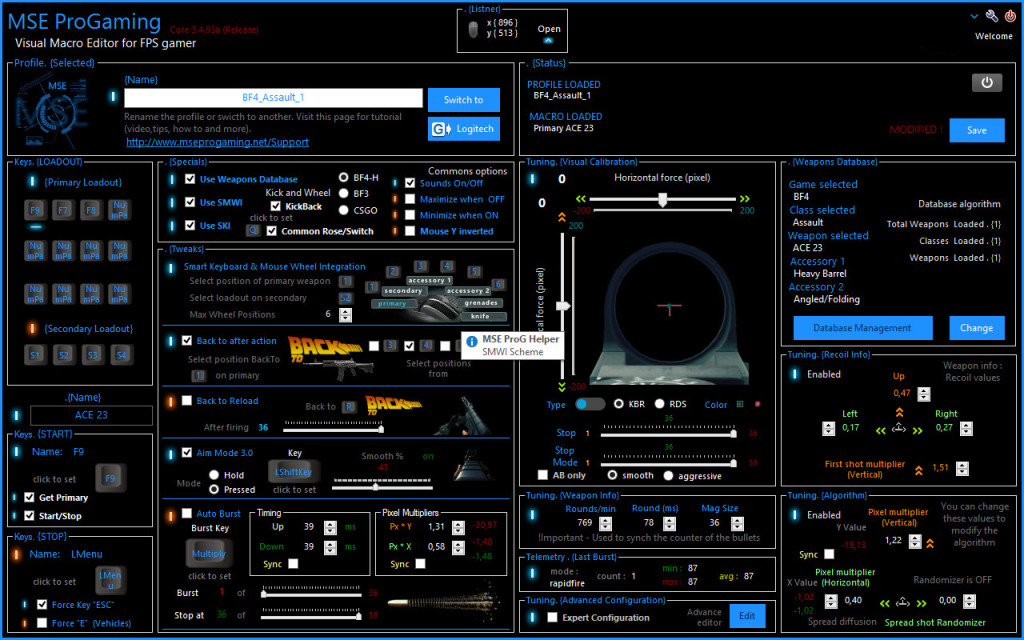Enable Maximize when OFF
This screenshot has width=1024, height=640.
click(x=410, y=199)
